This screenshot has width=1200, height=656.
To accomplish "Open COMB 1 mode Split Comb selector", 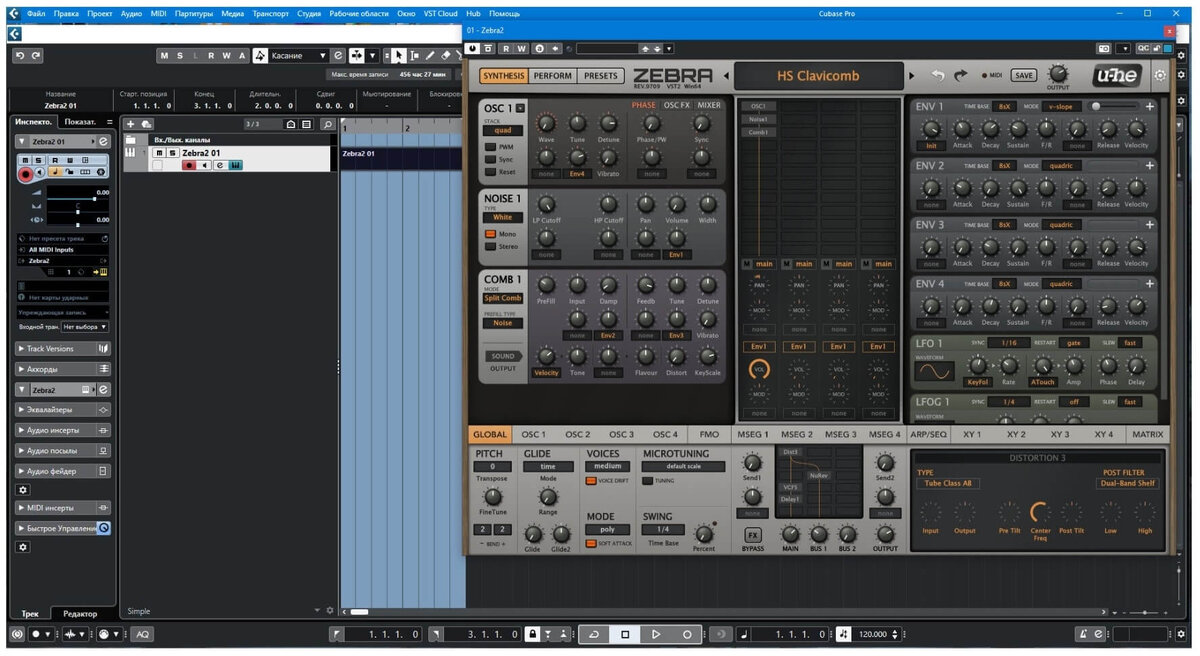I will tap(503, 298).
